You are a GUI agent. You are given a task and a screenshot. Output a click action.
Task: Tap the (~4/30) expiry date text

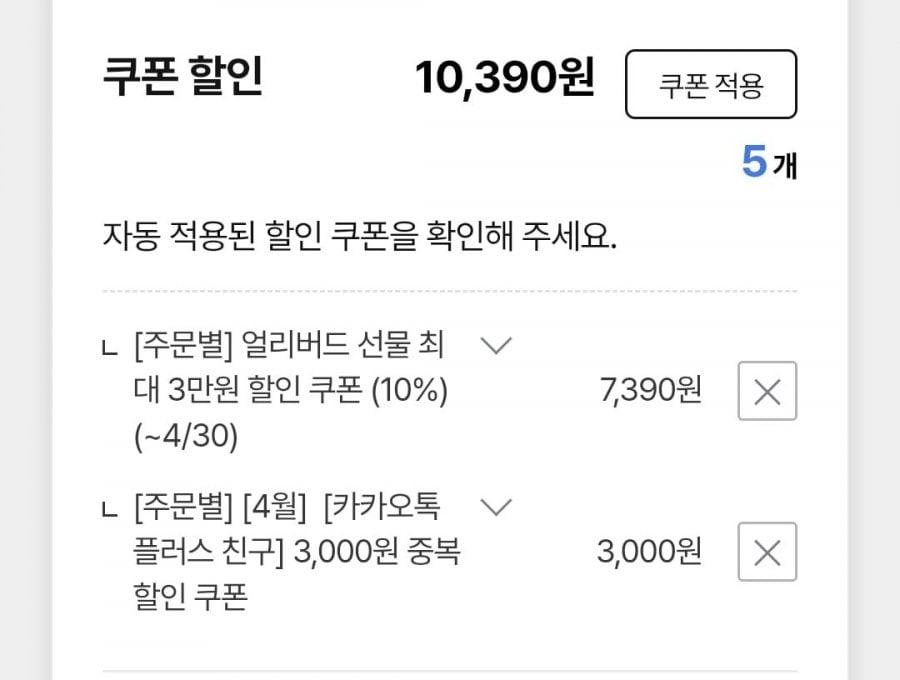186,437
